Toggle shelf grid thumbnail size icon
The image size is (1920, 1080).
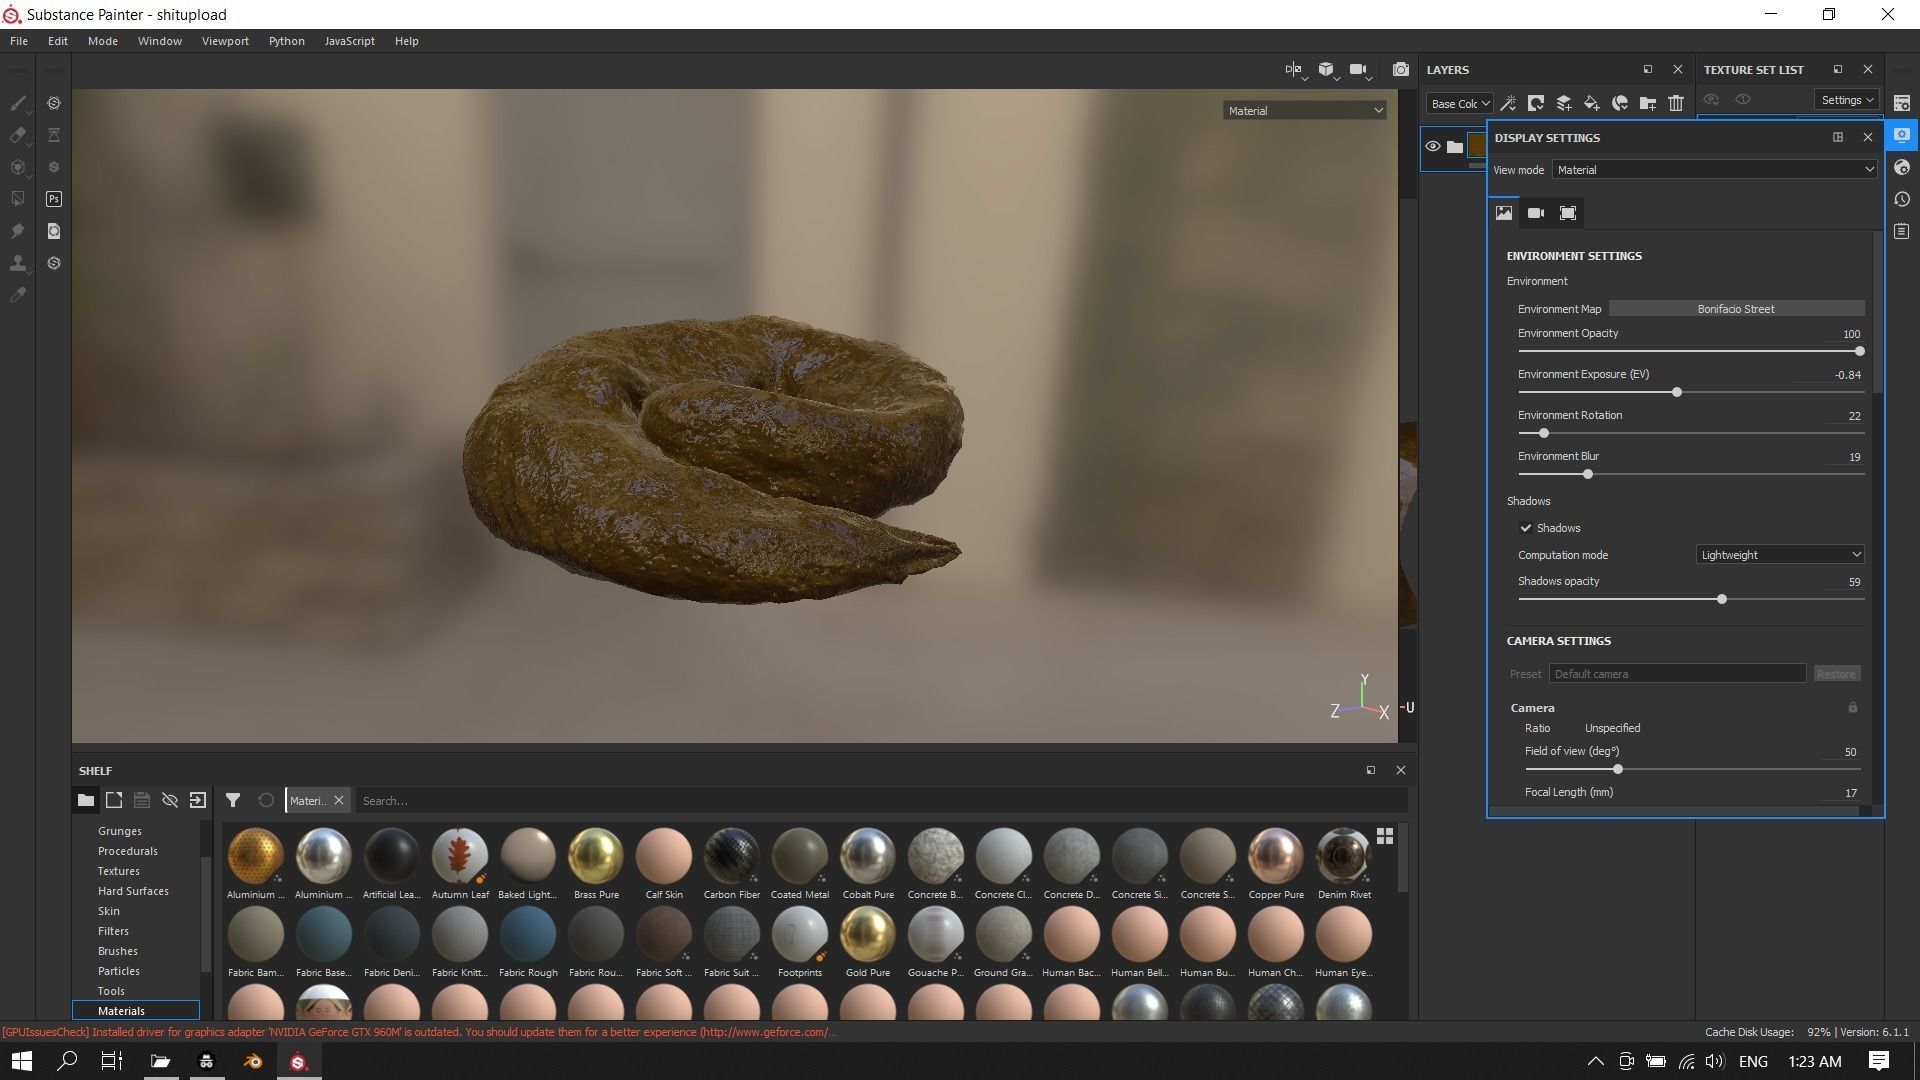pos(1385,836)
